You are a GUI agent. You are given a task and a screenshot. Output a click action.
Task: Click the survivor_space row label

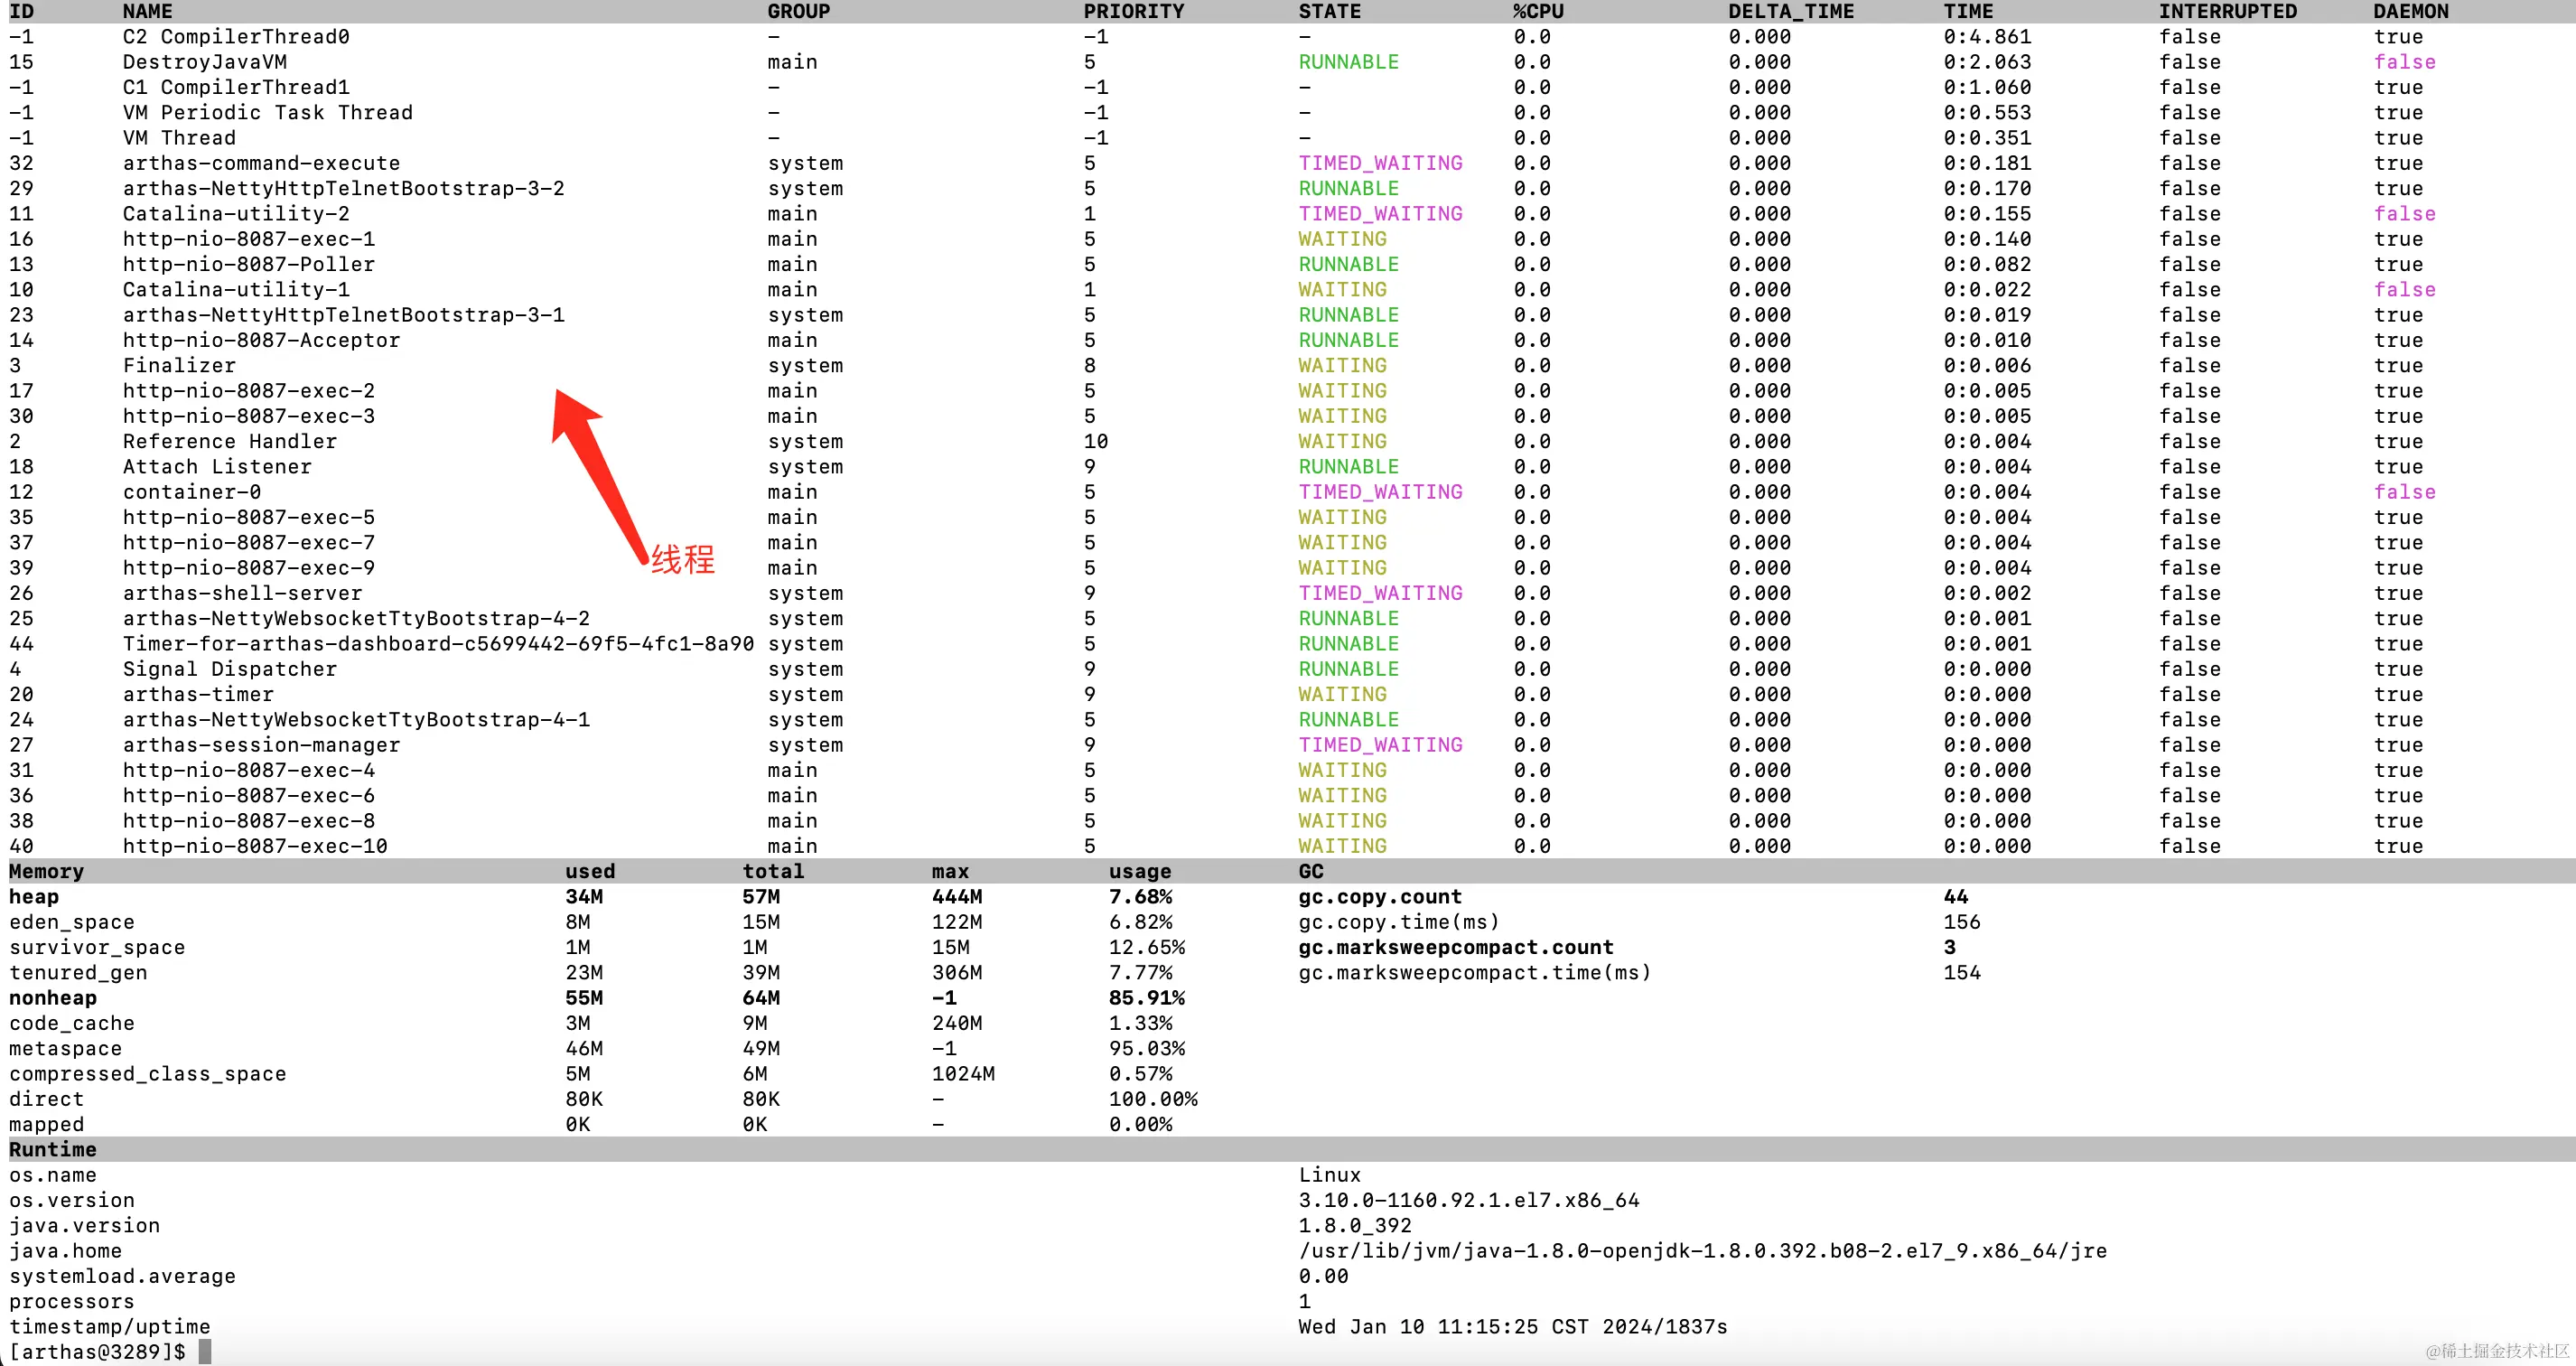click(97, 947)
